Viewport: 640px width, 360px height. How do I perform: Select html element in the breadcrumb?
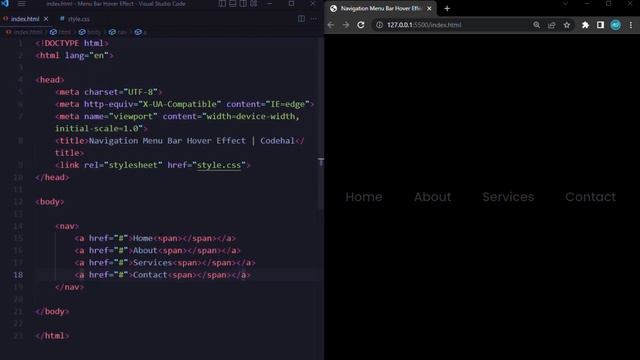61,32
